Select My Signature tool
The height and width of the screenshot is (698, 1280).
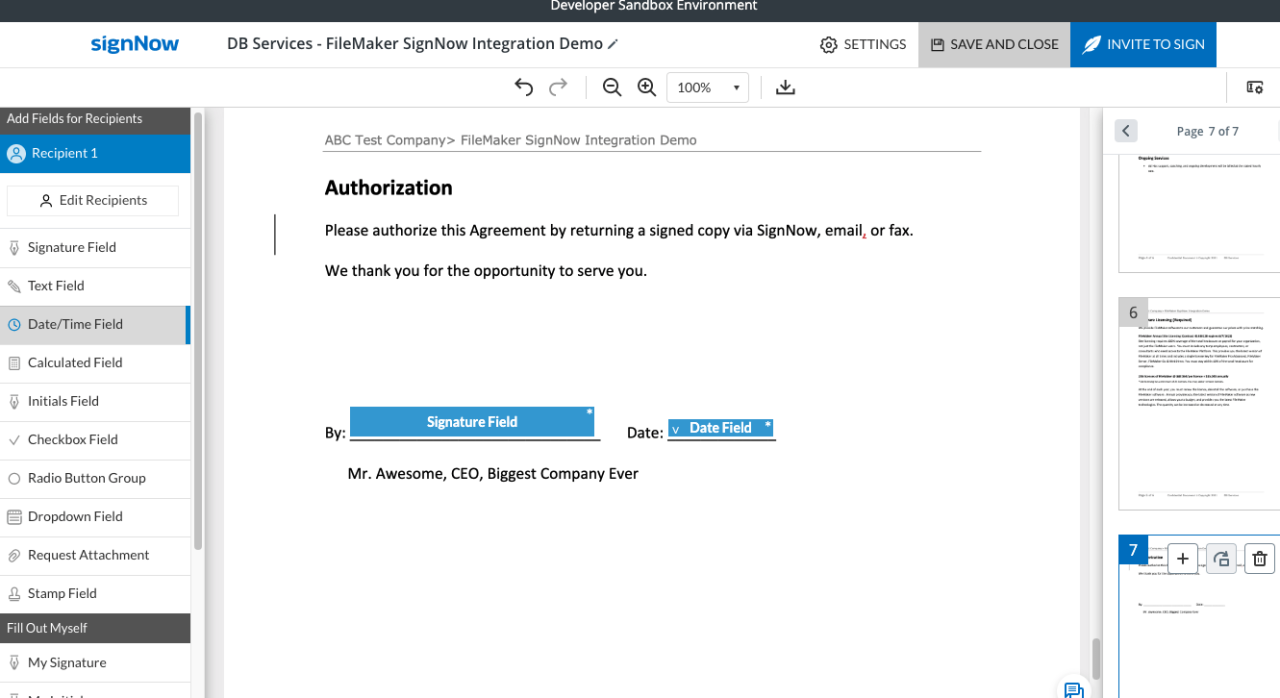(95, 662)
